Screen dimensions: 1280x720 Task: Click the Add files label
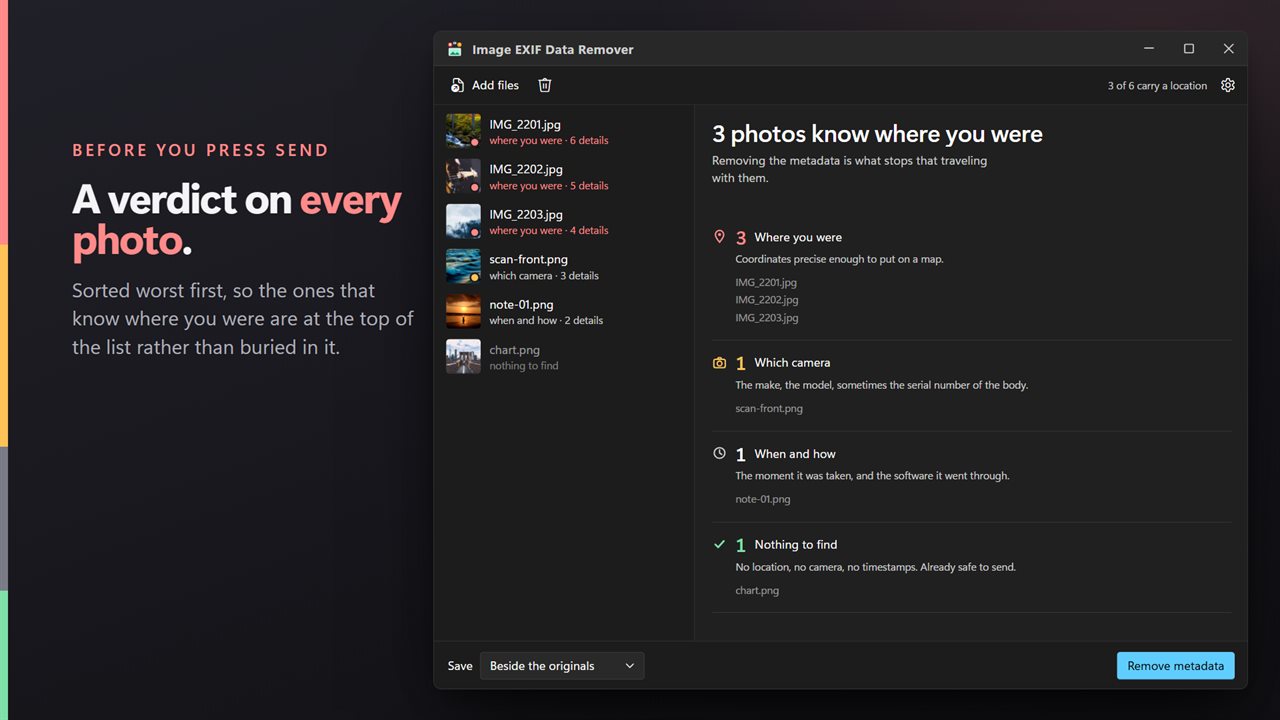tap(495, 85)
